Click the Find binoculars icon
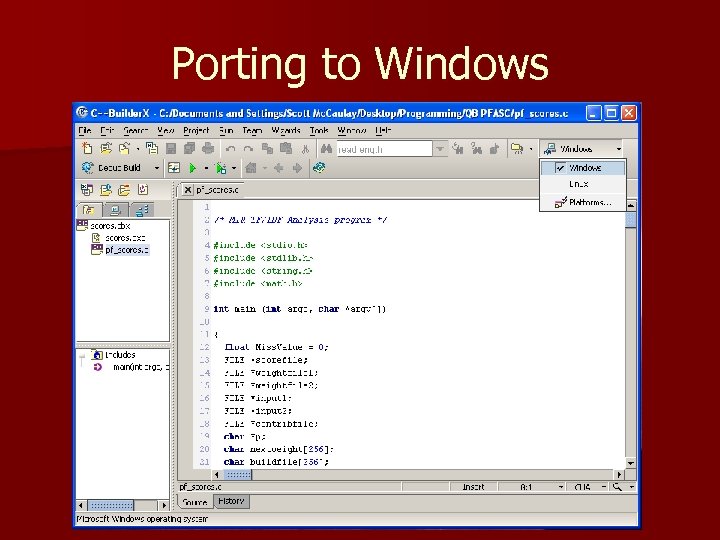The height and width of the screenshot is (540, 720). coord(326,148)
